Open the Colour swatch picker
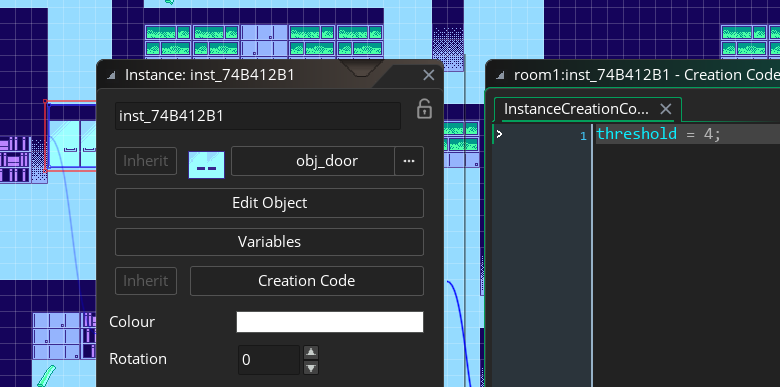The image size is (780, 387). coord(330,322)
